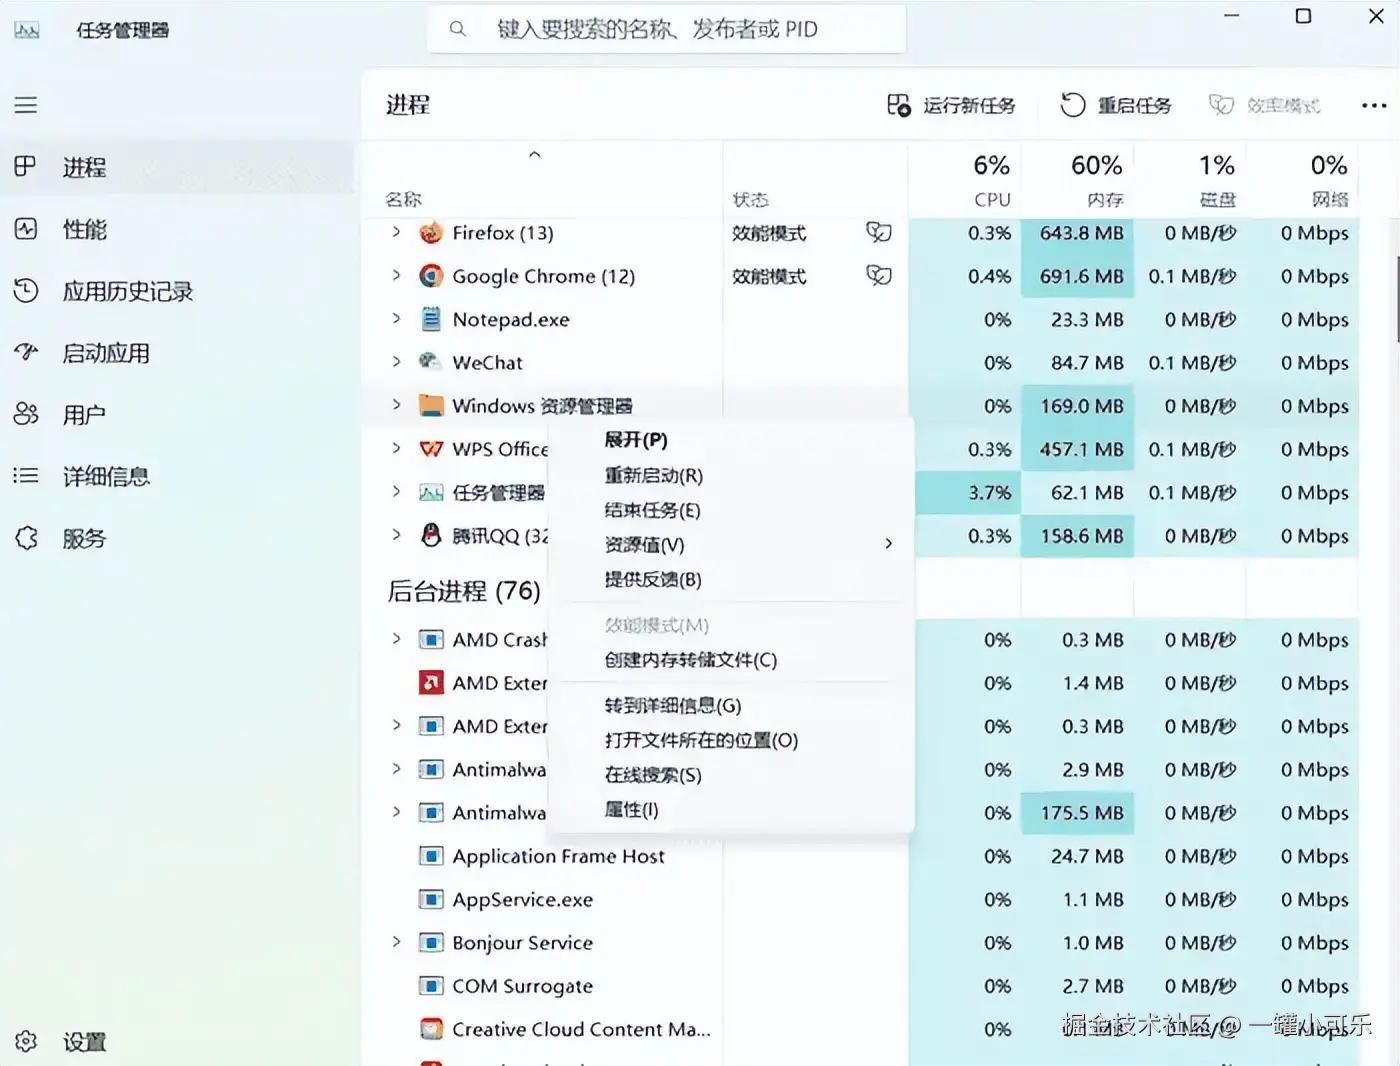Click the 运行新任务 button label
This screenshot has width=1400, height=1066.
pos(969,105)
